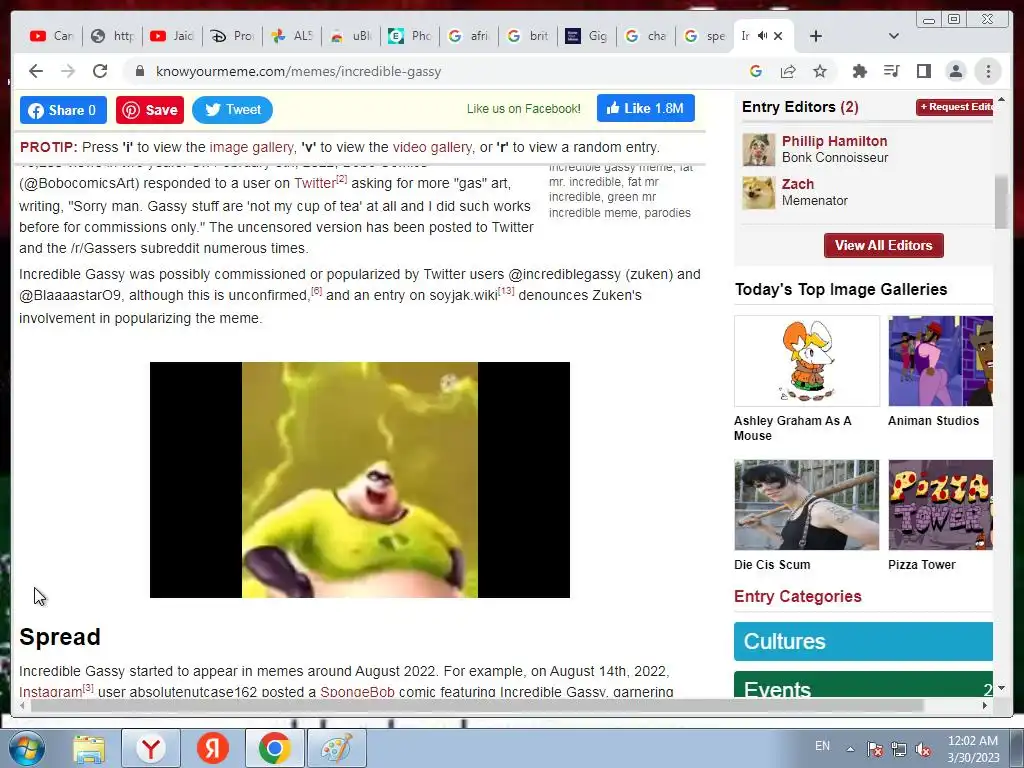Open the Cultures category
Viewport: 1024px width, 768px height.
click(x=863, y=641)
